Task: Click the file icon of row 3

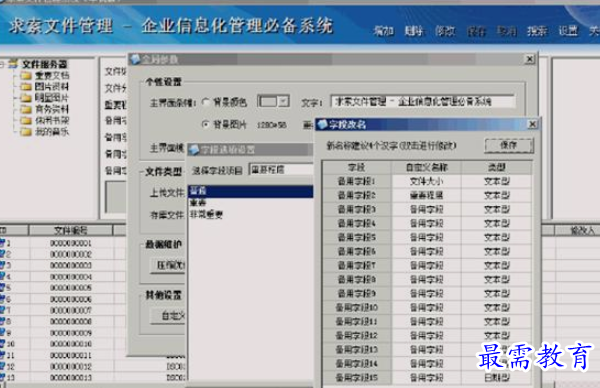Action: tap(3, 265)
